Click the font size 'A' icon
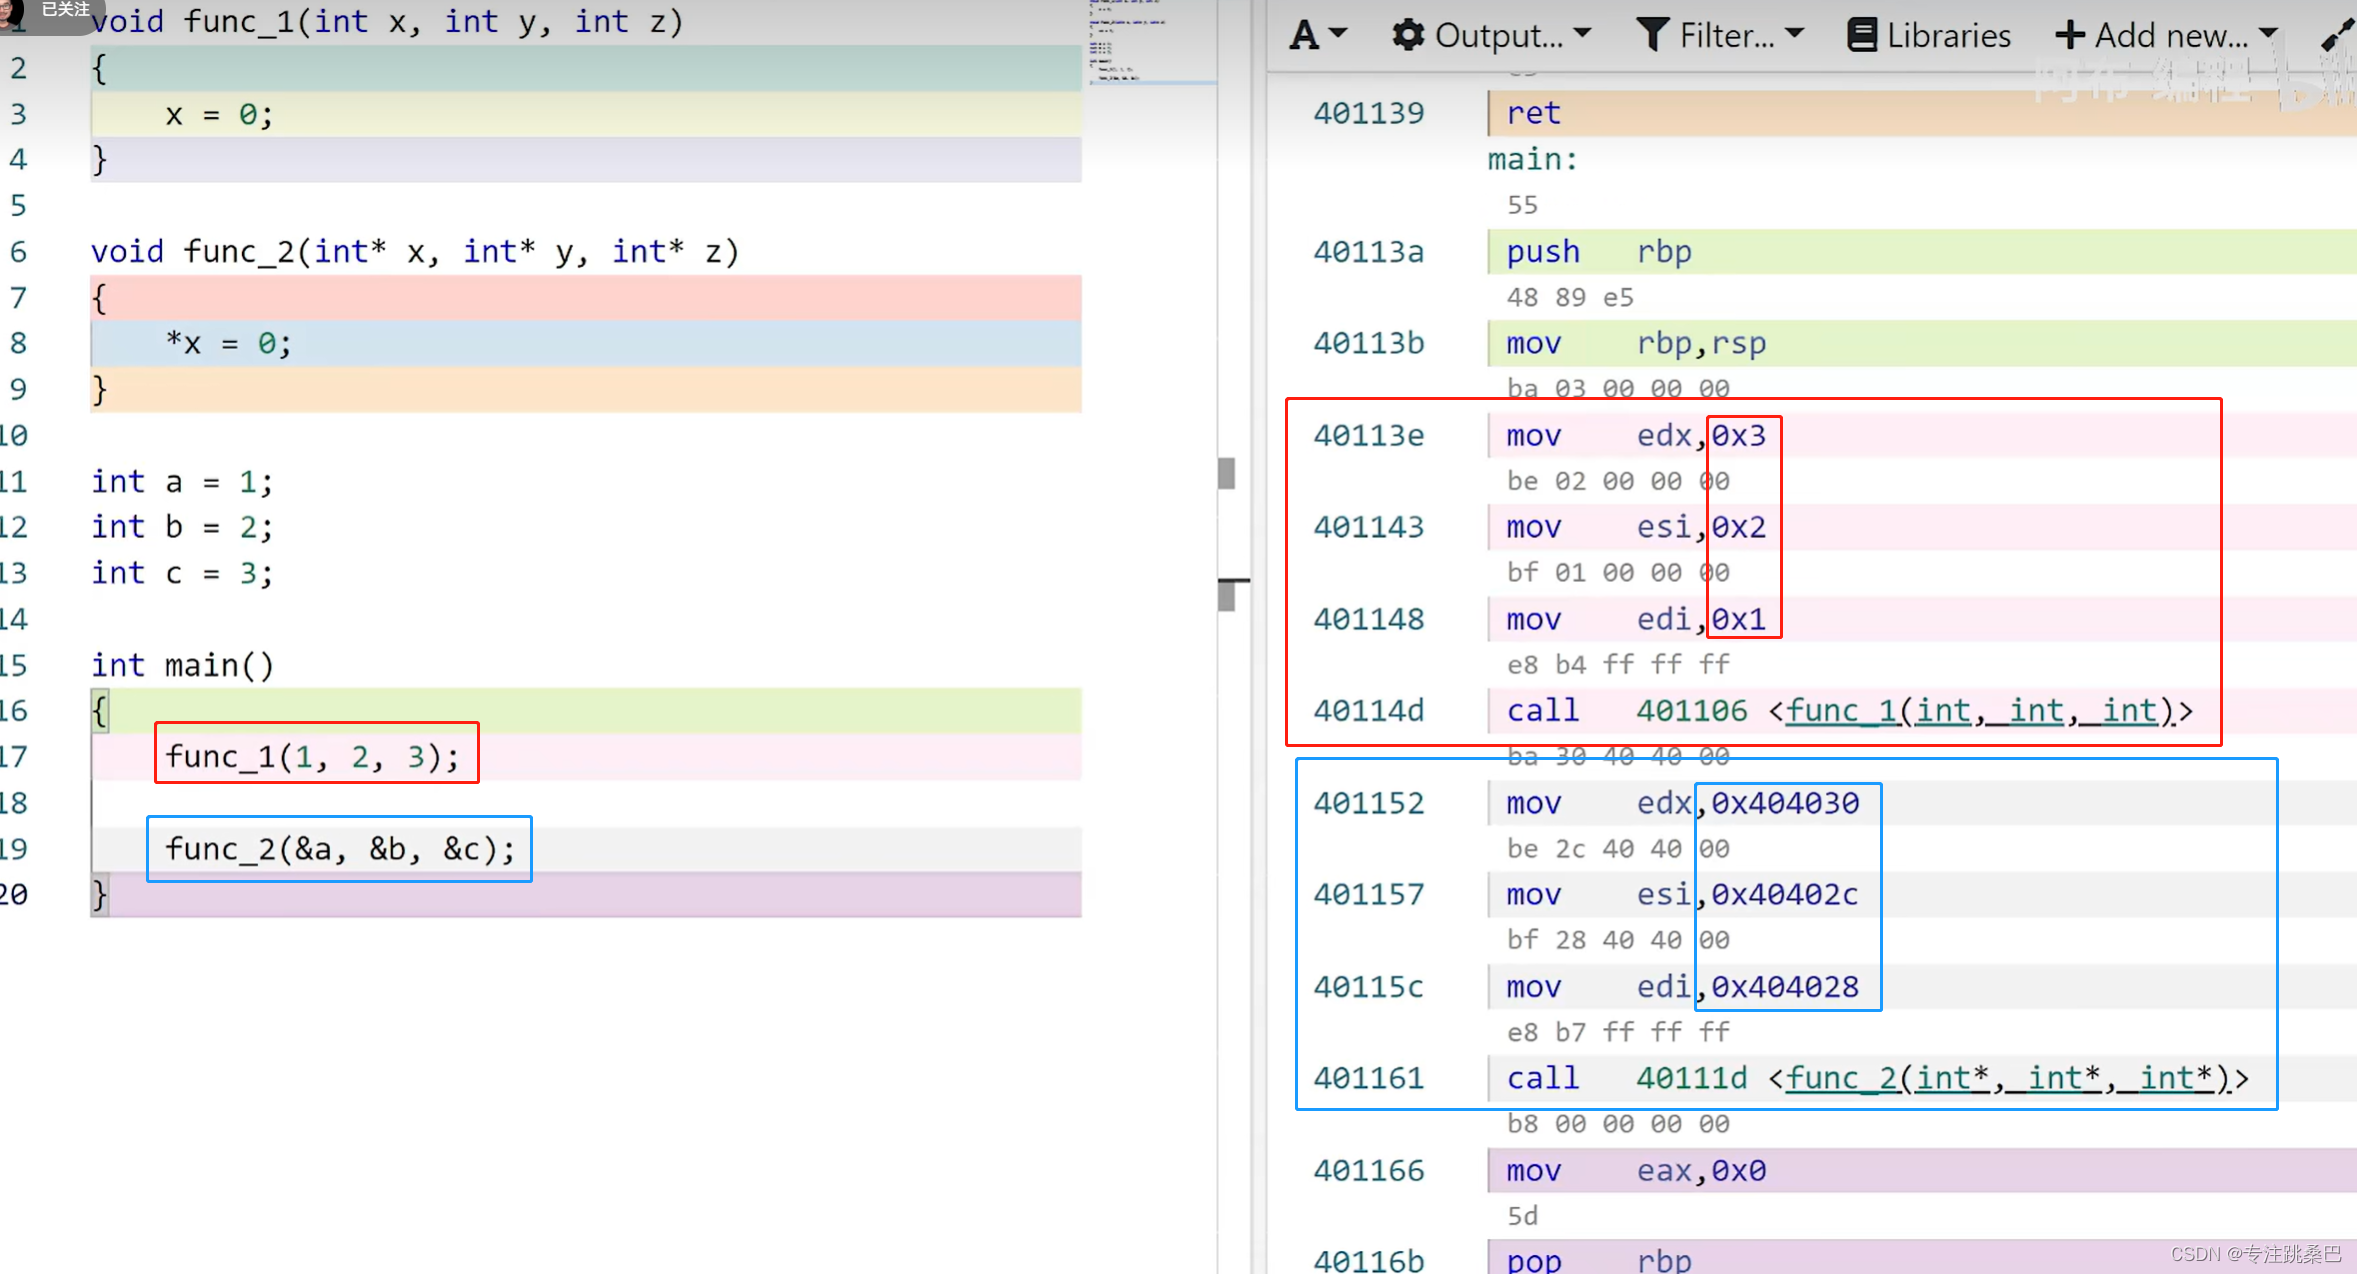The height and width of the screenshot is (1274, 2357). (x=1303, y=36)
